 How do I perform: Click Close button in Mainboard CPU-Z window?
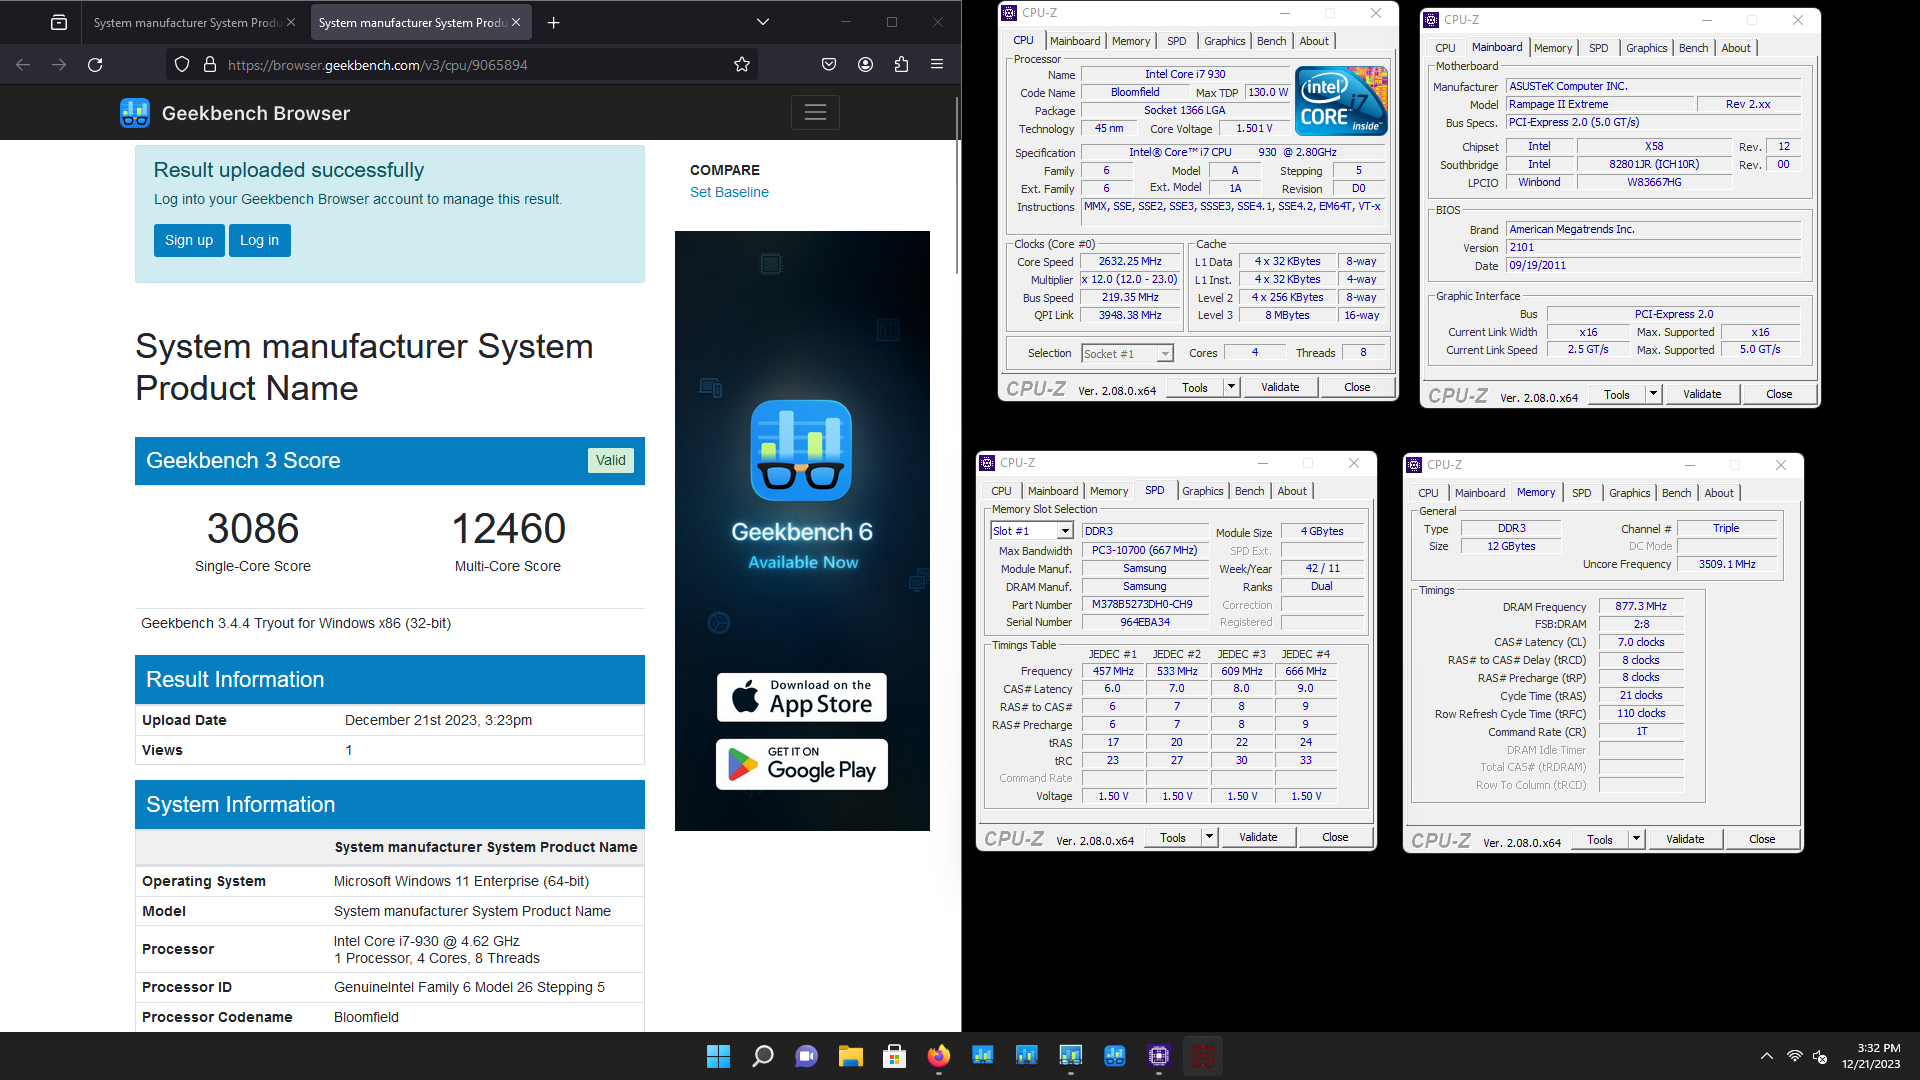point(1779,394)
